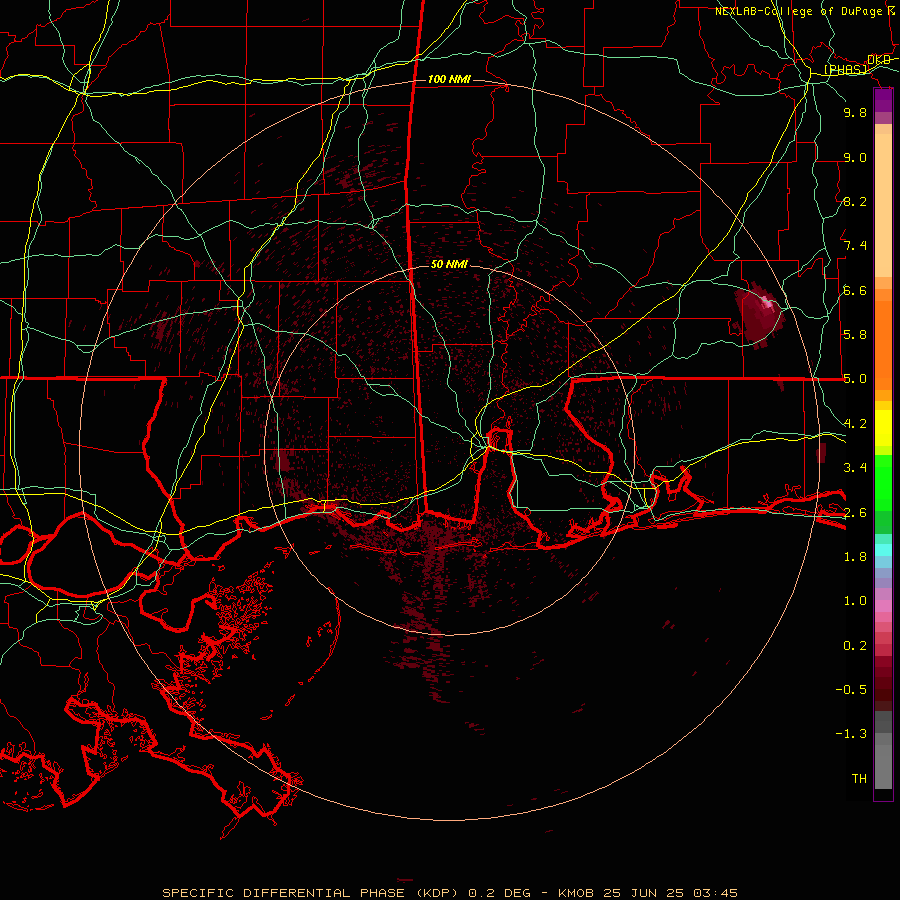Pick the cyan segment of the color bar
900x900 pixels.
[x=883, y=550]
